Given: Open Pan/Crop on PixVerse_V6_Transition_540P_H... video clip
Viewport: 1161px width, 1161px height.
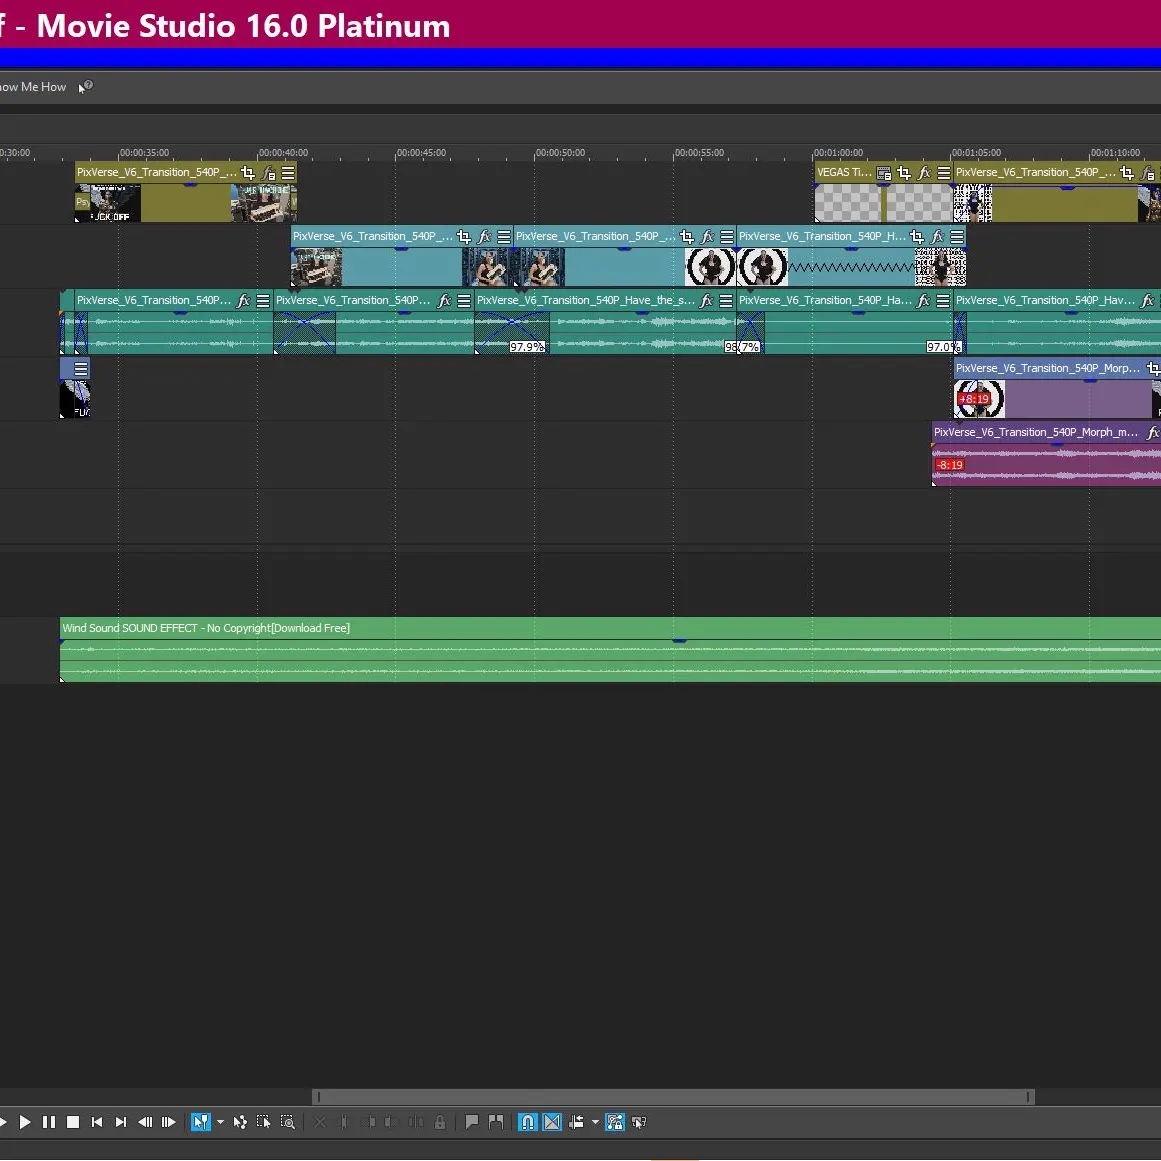Looking at the screenshot, I should [x=917, y=236].
